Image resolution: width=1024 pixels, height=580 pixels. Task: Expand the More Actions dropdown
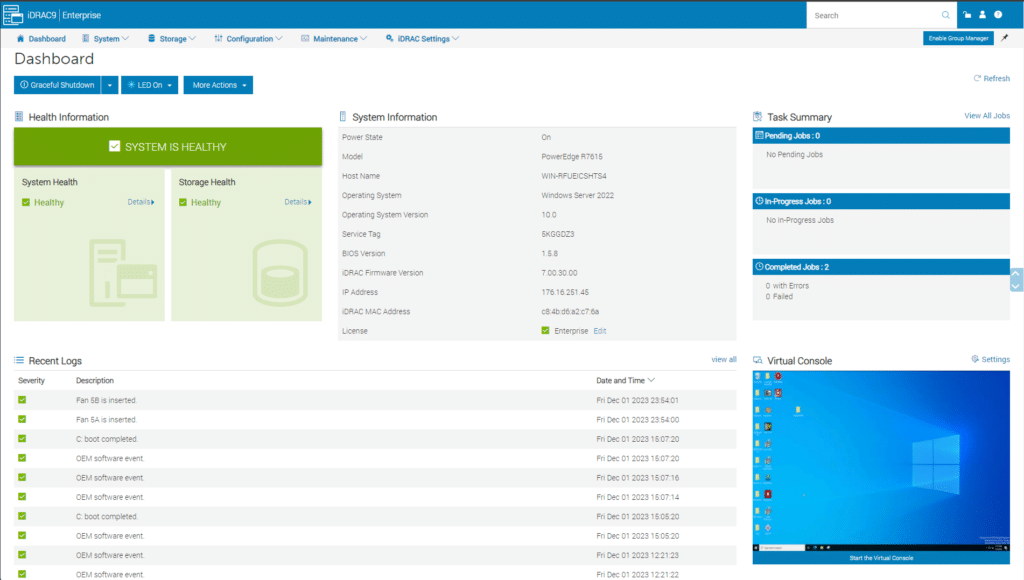(x=218, y=85)
